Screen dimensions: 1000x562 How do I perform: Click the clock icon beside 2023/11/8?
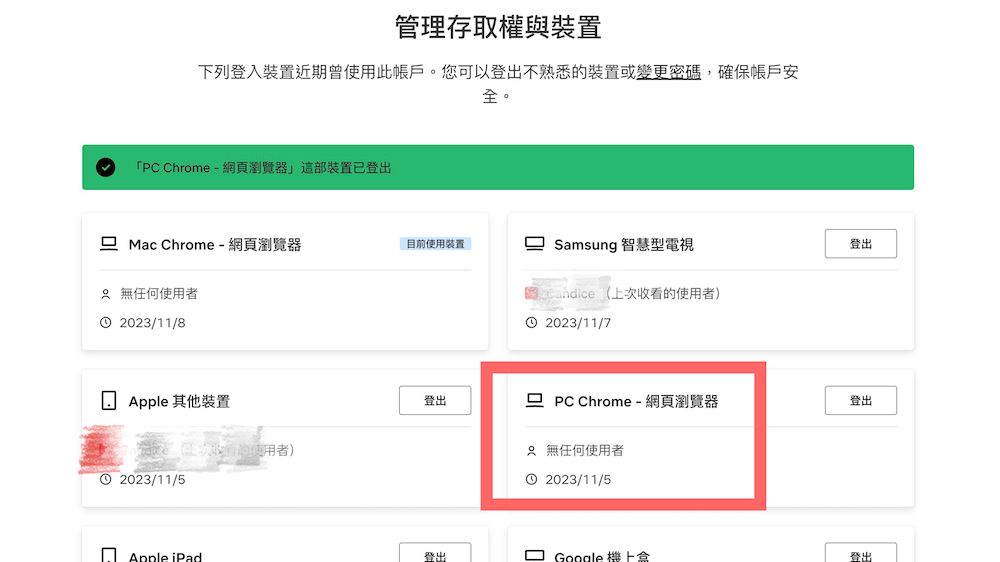click(x=106, y=323)
